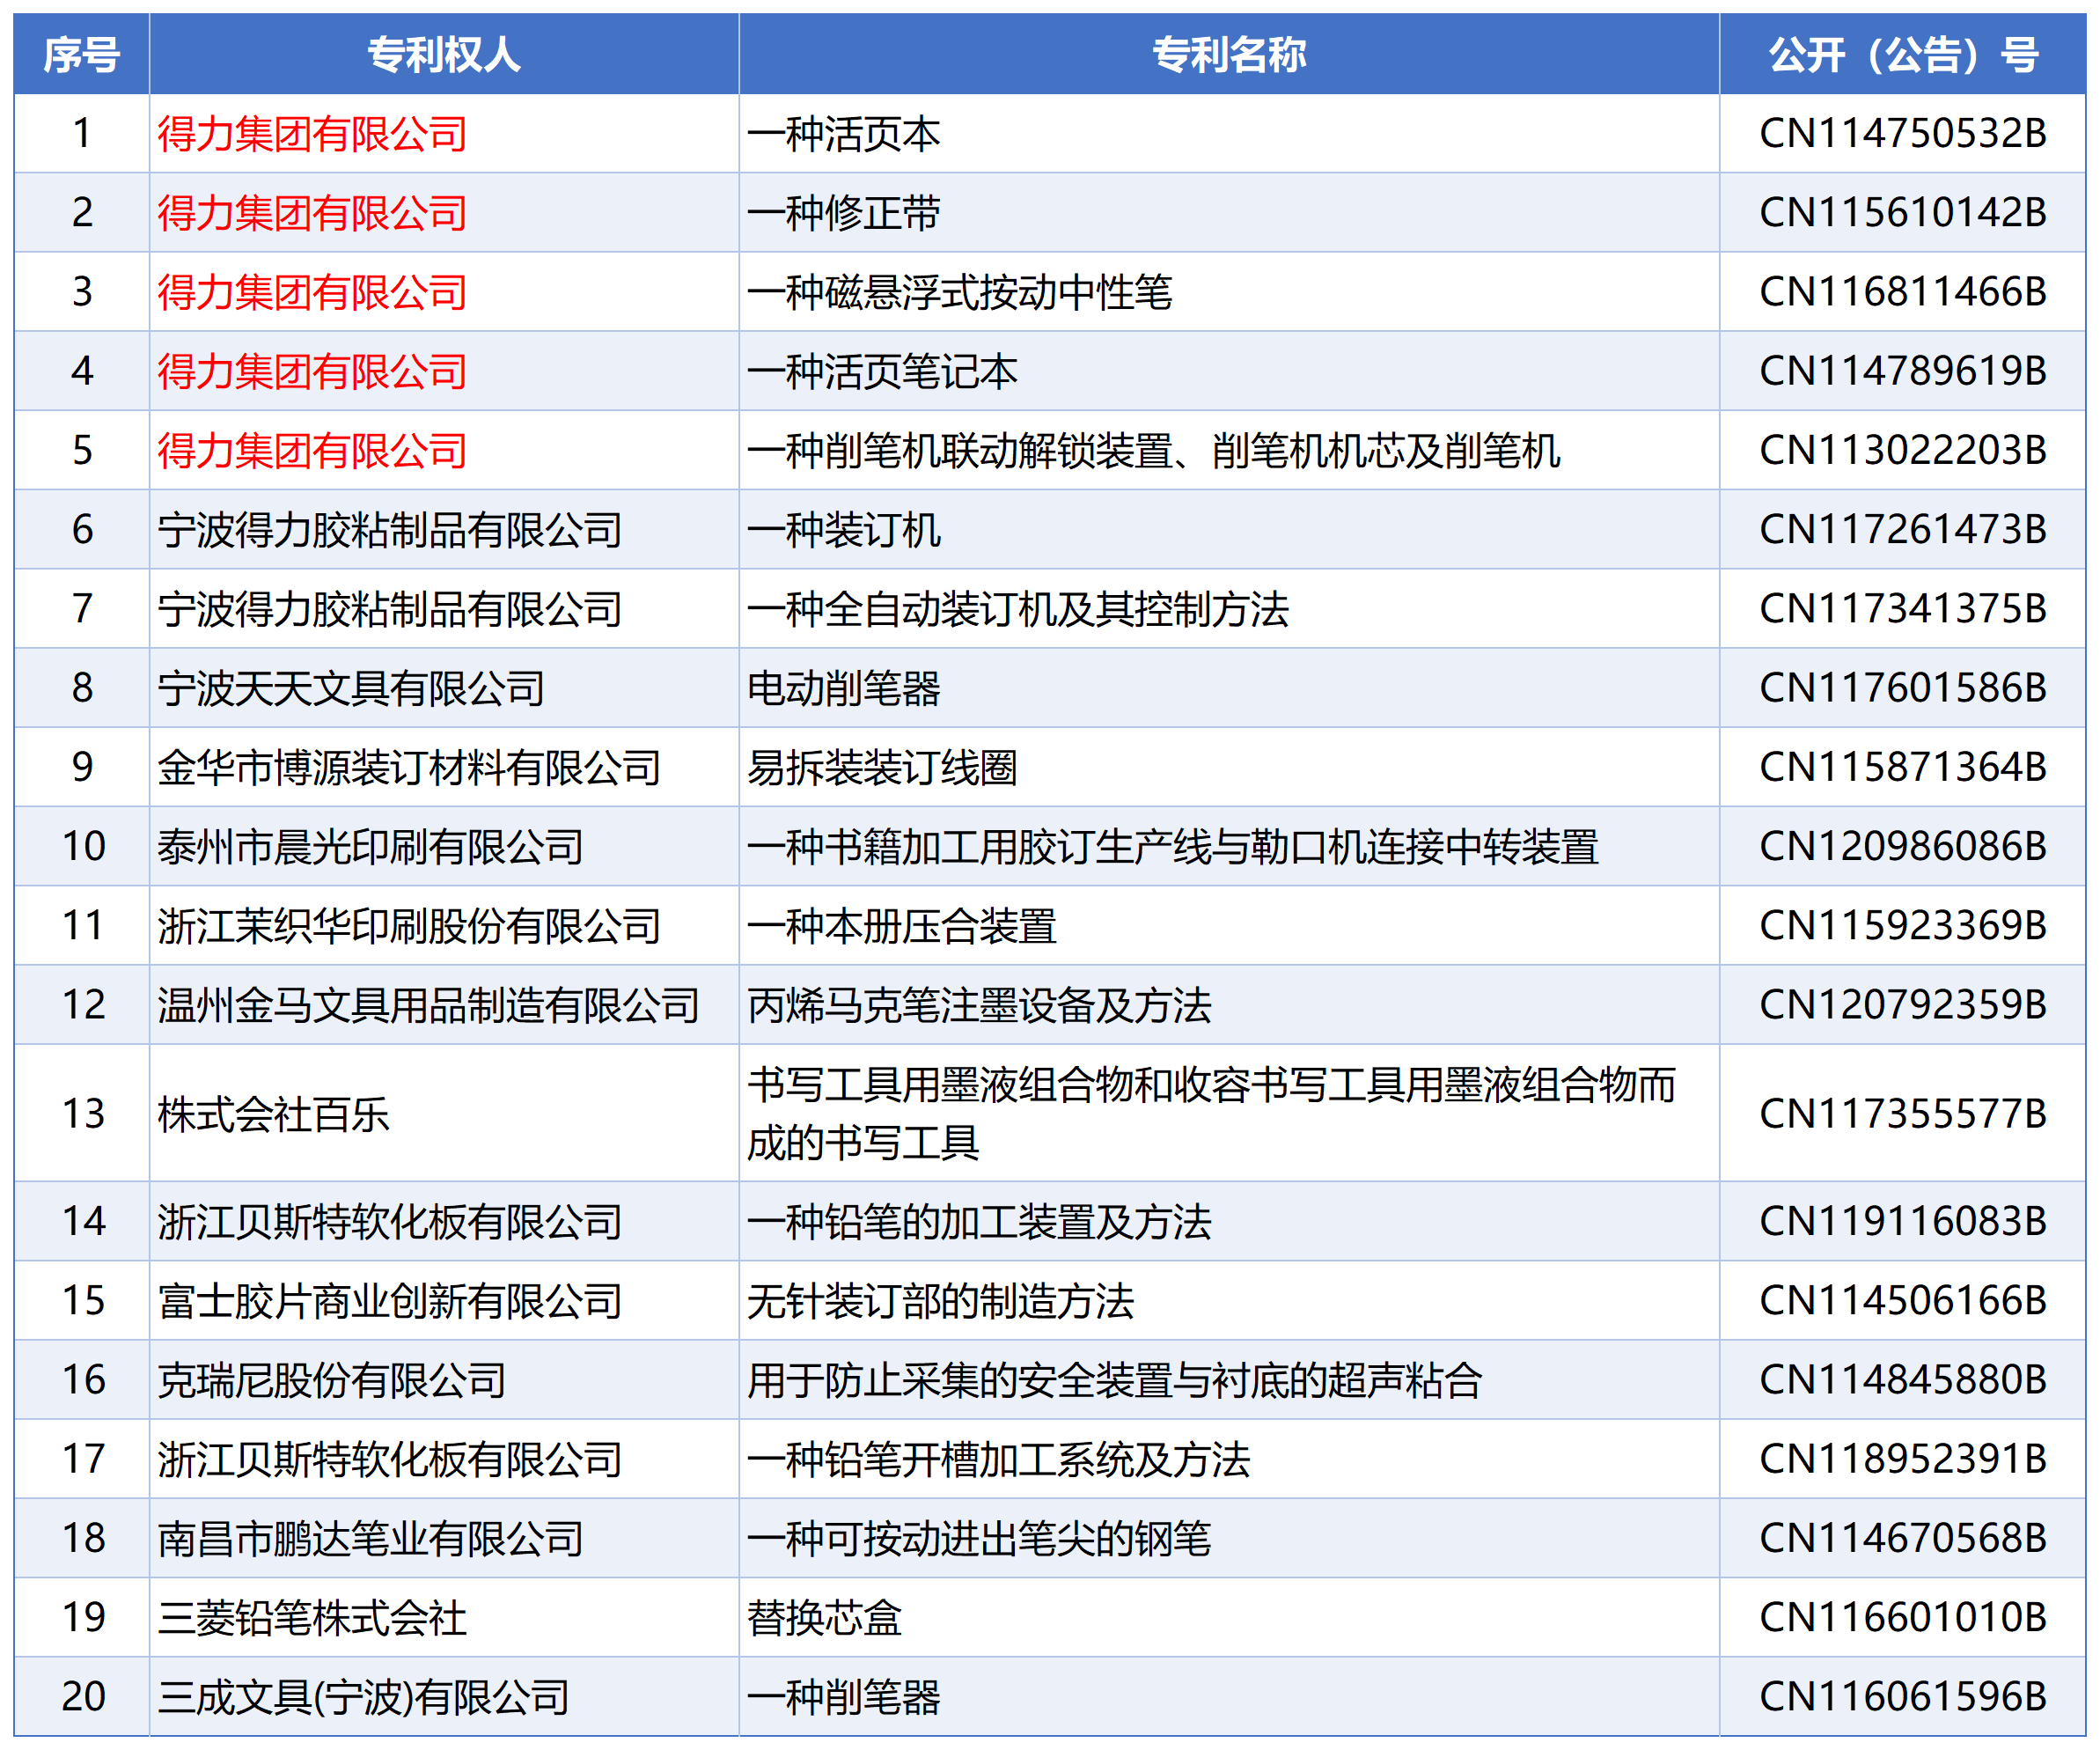Select patent name 一种铅笔开槽加工系统及方法

(x=998, y=1460)
